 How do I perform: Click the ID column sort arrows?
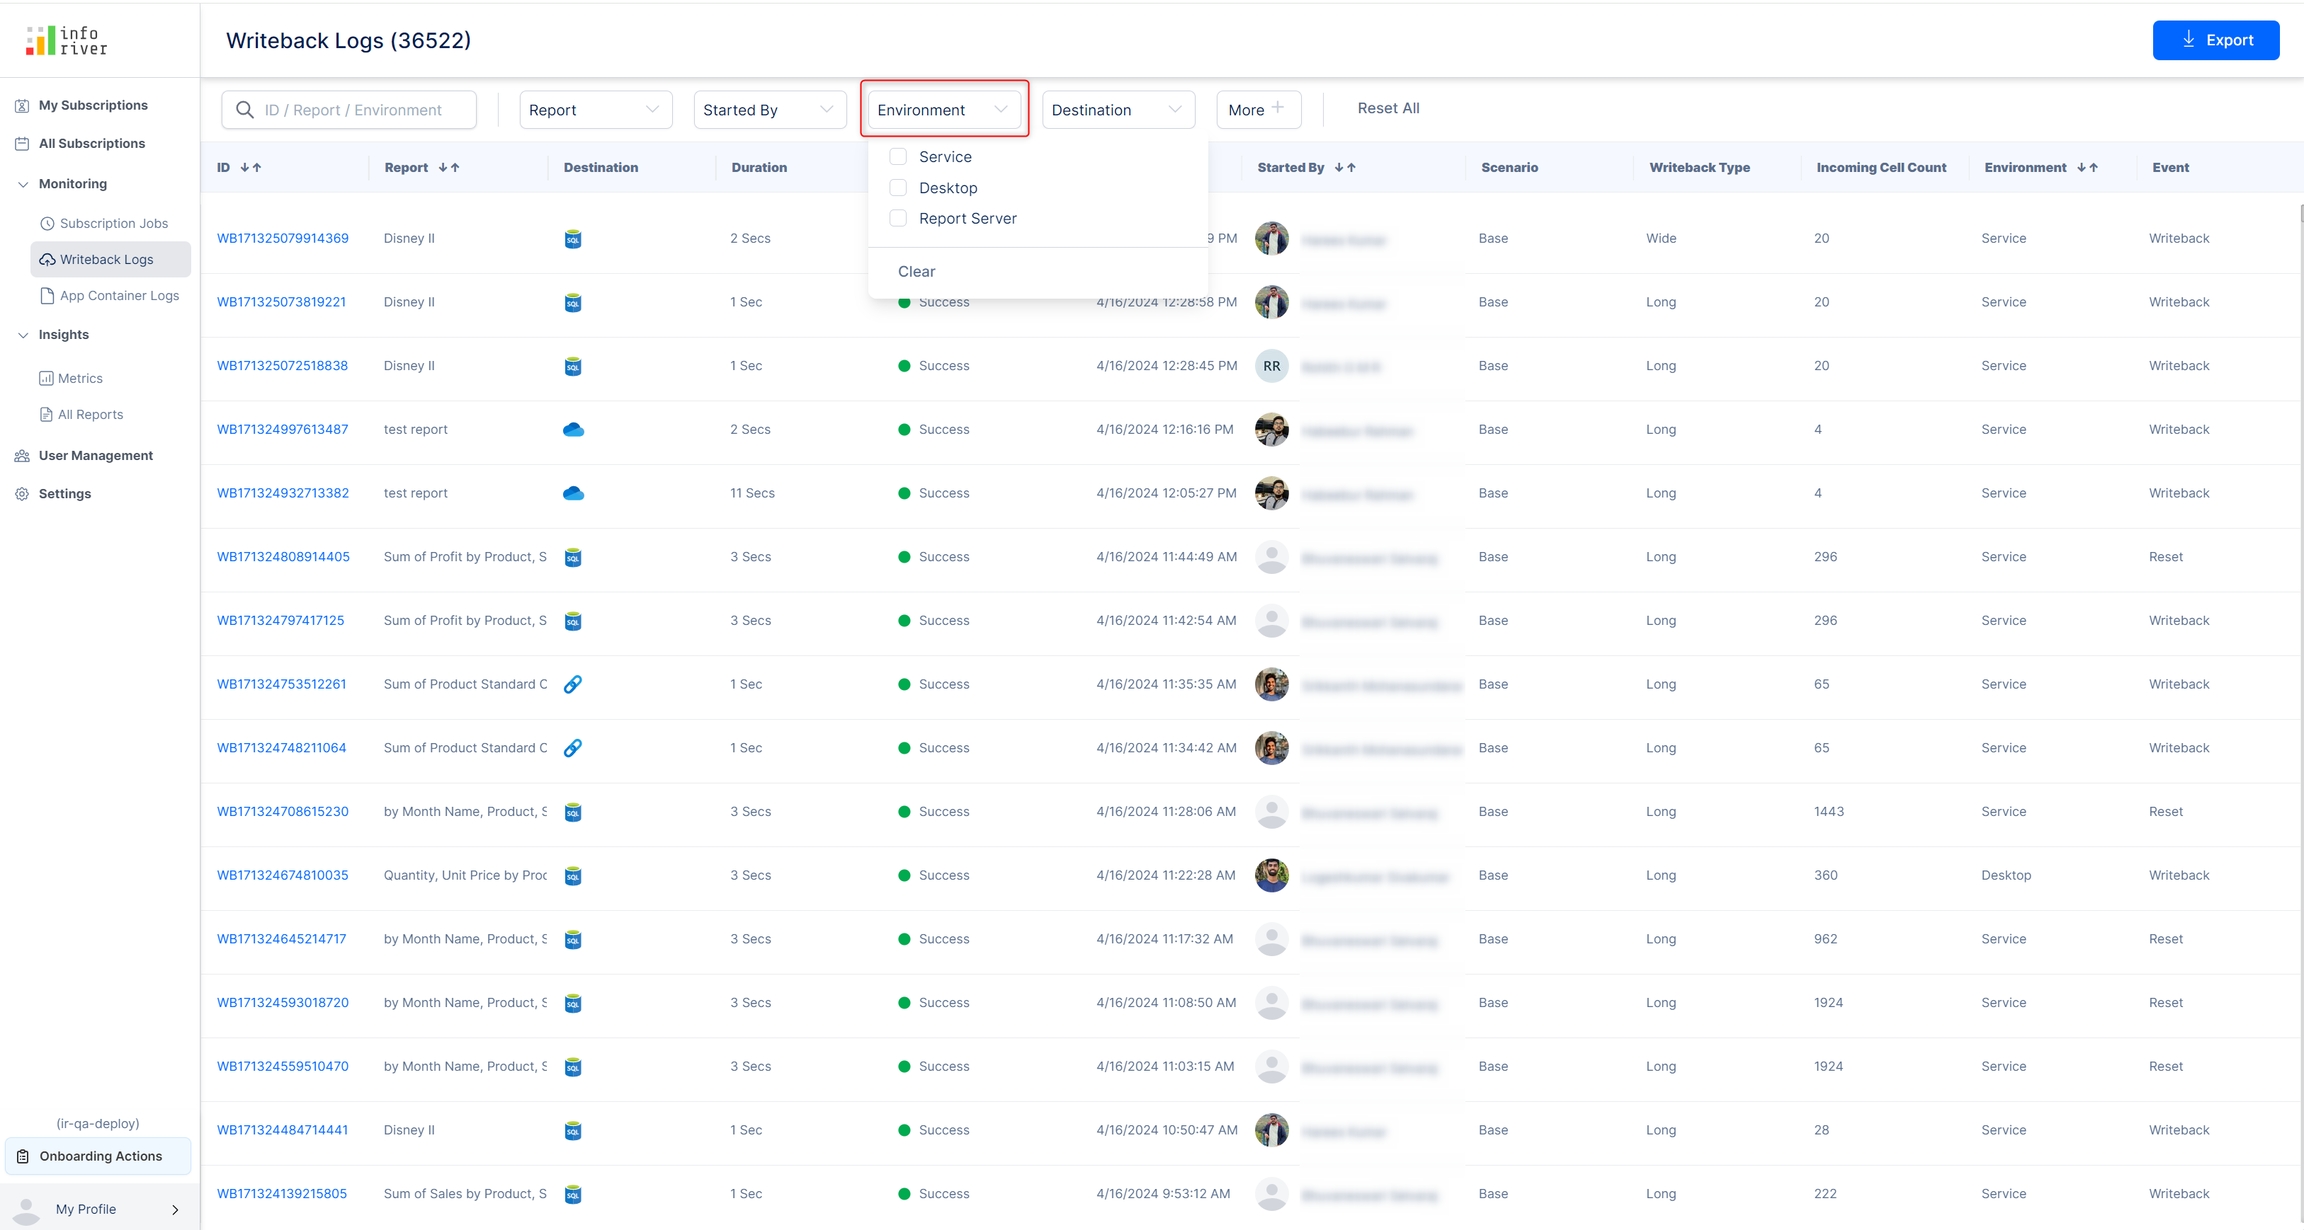point(251,168)
